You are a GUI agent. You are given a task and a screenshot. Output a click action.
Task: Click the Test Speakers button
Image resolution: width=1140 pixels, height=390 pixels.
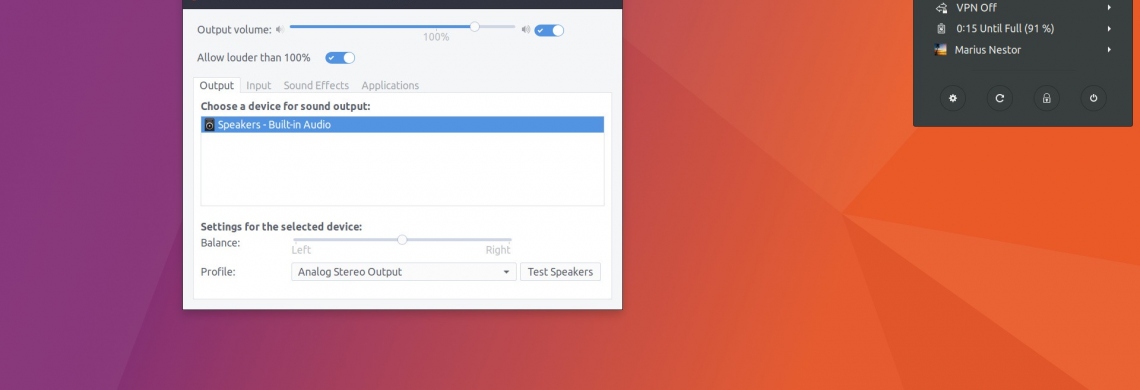(561, 271)
